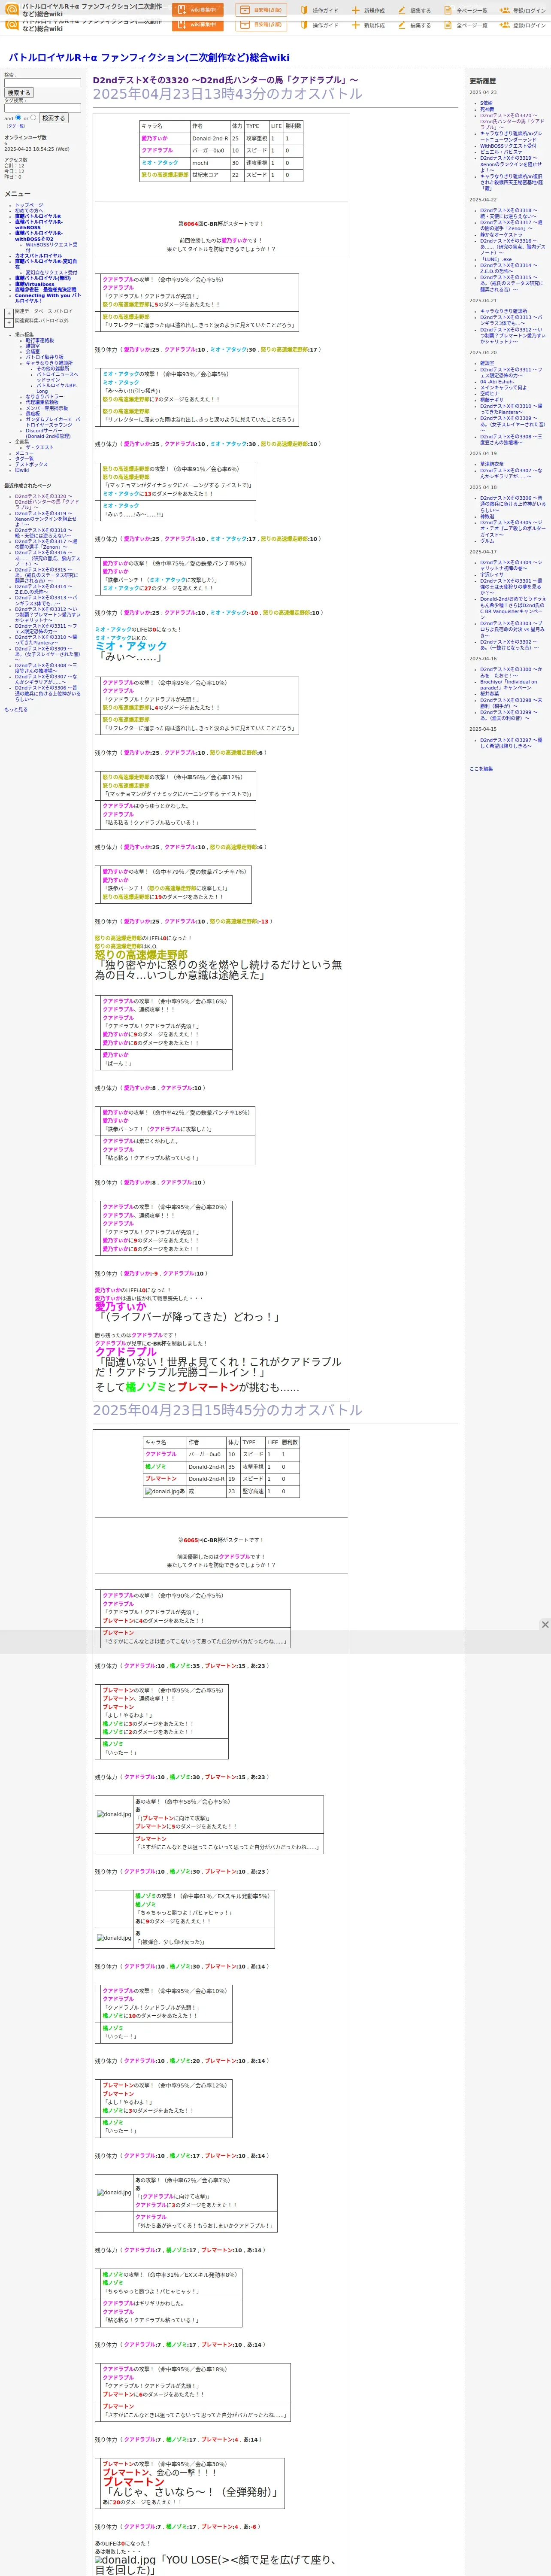Screen dimensions: 551x2576
Task: Open 直轄@雀荘 最強雀鬼決定戦 link
Action: [45, 290]
